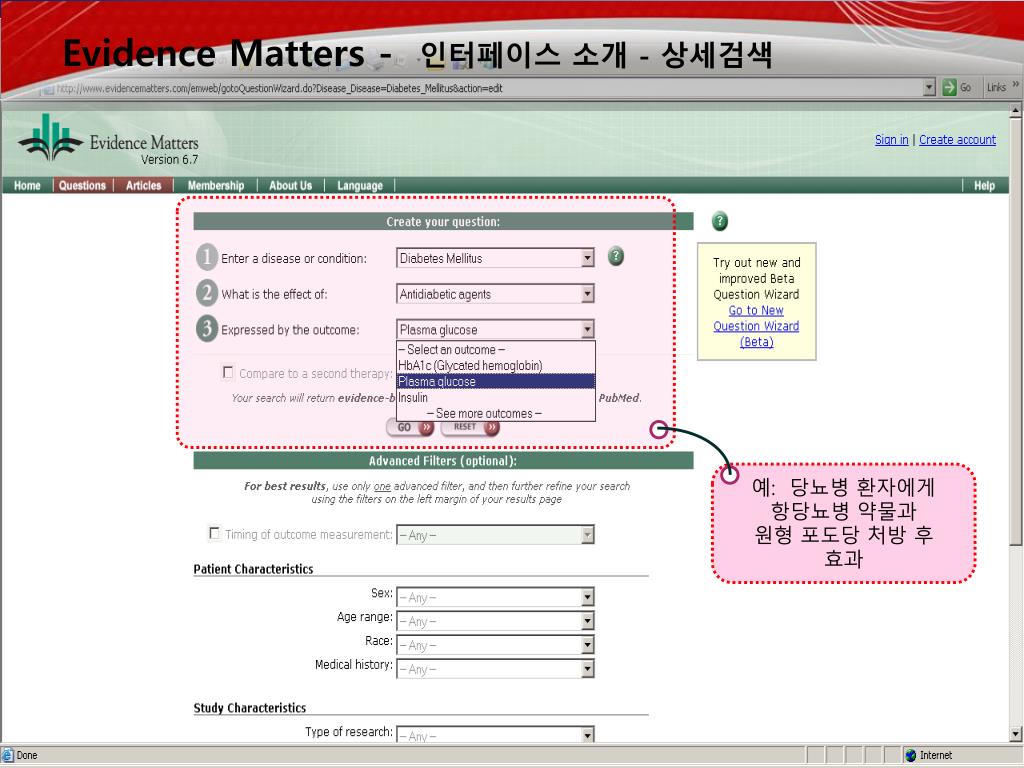
Task: Expand the Links toolbar chevron
Action: tap(1016, 85)
